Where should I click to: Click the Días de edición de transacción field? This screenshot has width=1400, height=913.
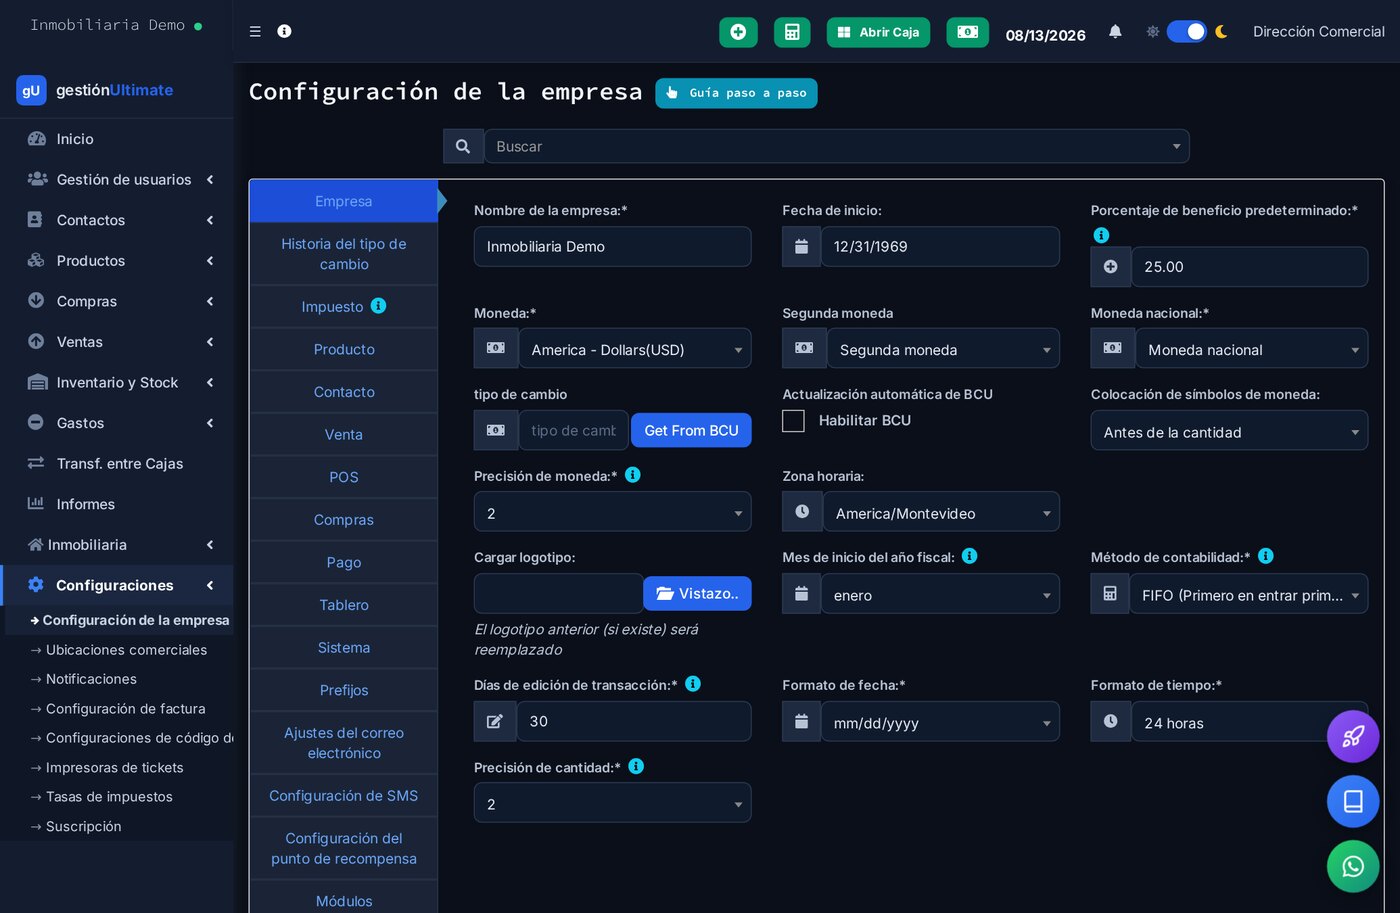click(633, 721)
